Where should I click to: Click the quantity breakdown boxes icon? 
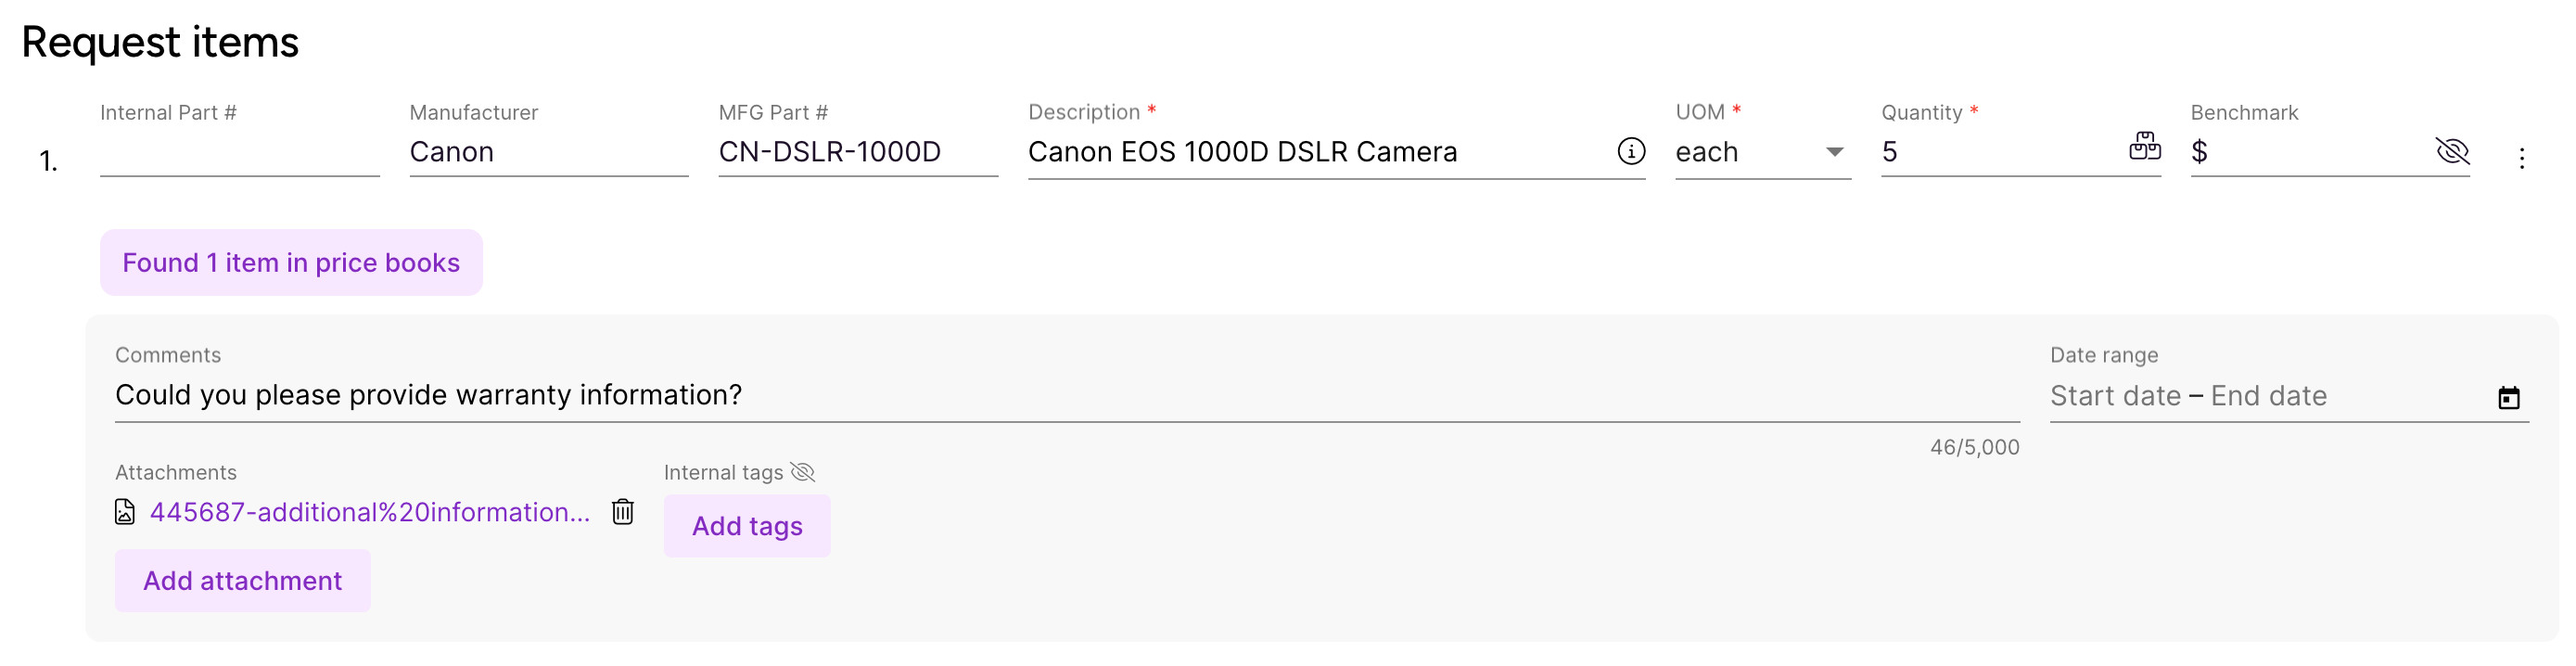[x=2144, y=146]
